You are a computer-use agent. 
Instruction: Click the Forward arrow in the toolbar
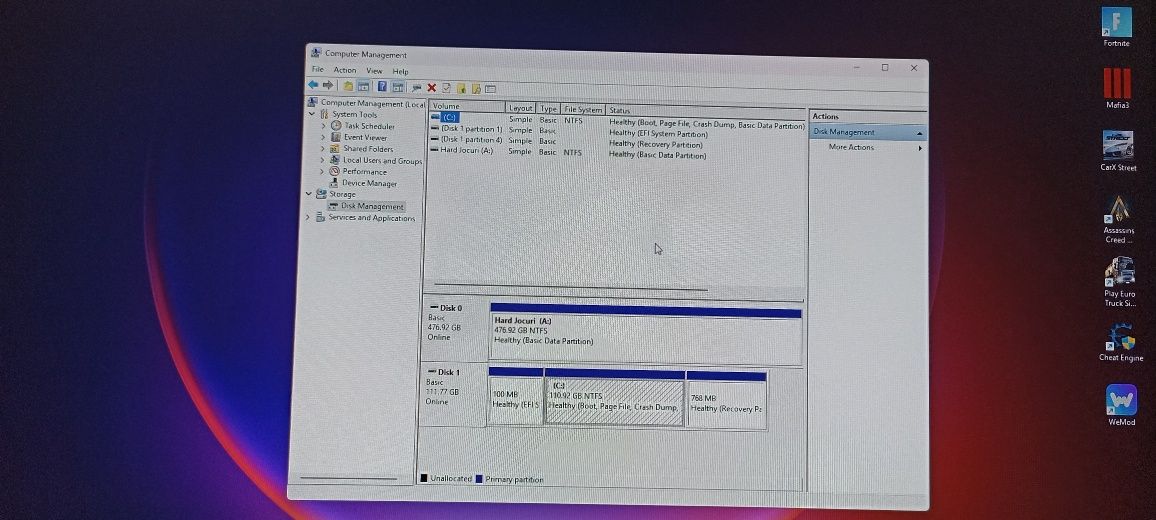point(328,86)
